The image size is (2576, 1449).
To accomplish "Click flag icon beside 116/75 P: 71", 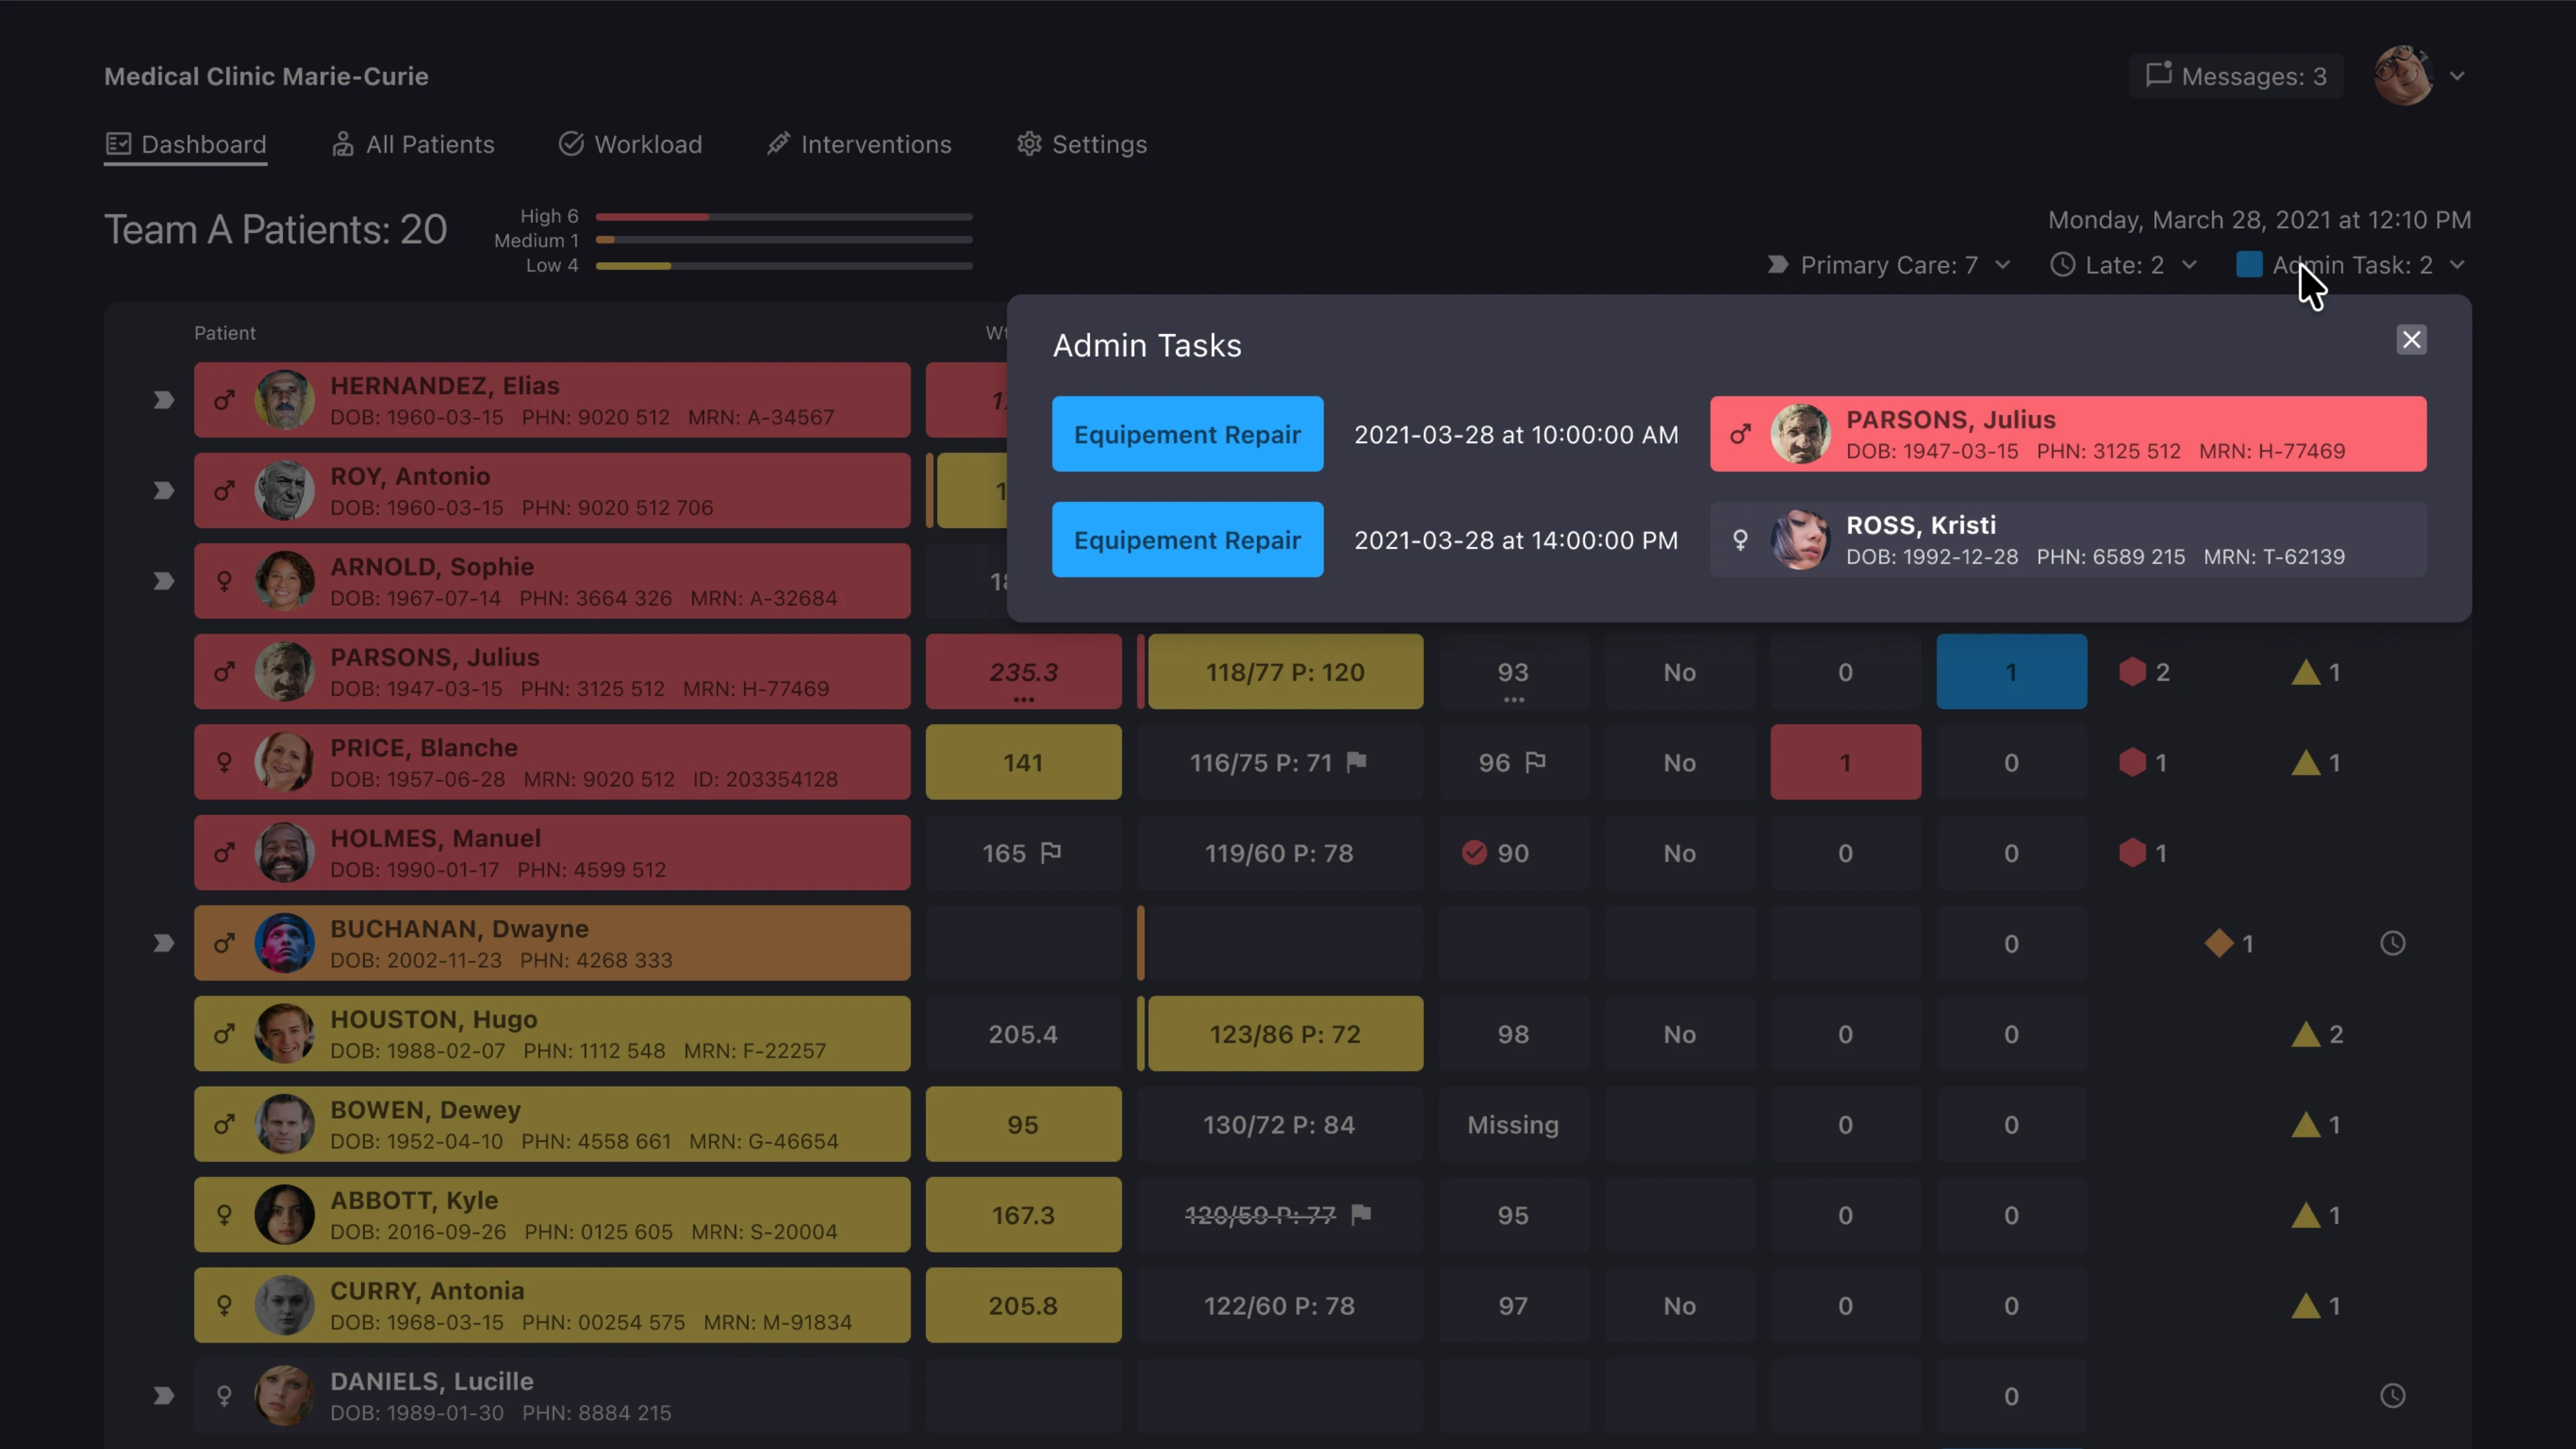I will click(1357, 762).
